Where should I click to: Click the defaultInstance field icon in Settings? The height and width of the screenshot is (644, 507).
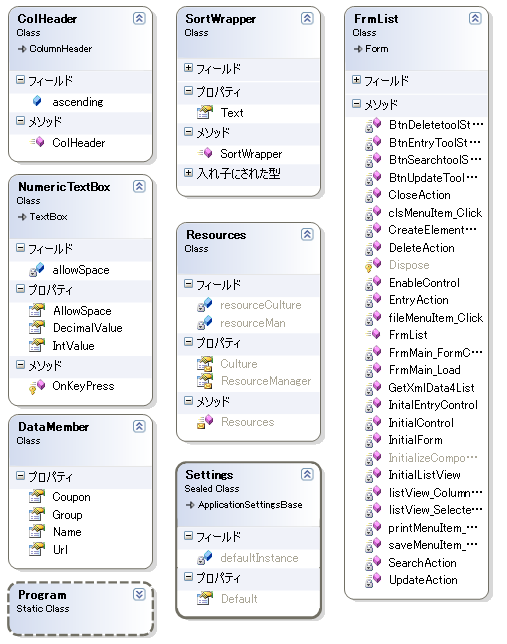tap(205, 557)
